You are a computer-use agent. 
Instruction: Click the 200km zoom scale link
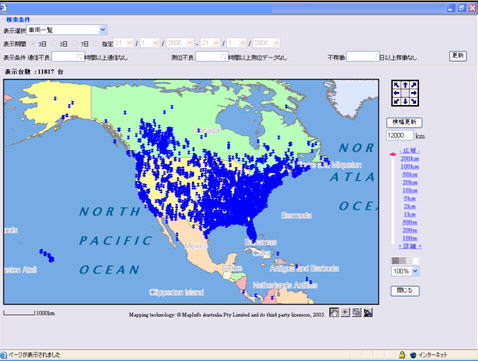click(410, 159)
